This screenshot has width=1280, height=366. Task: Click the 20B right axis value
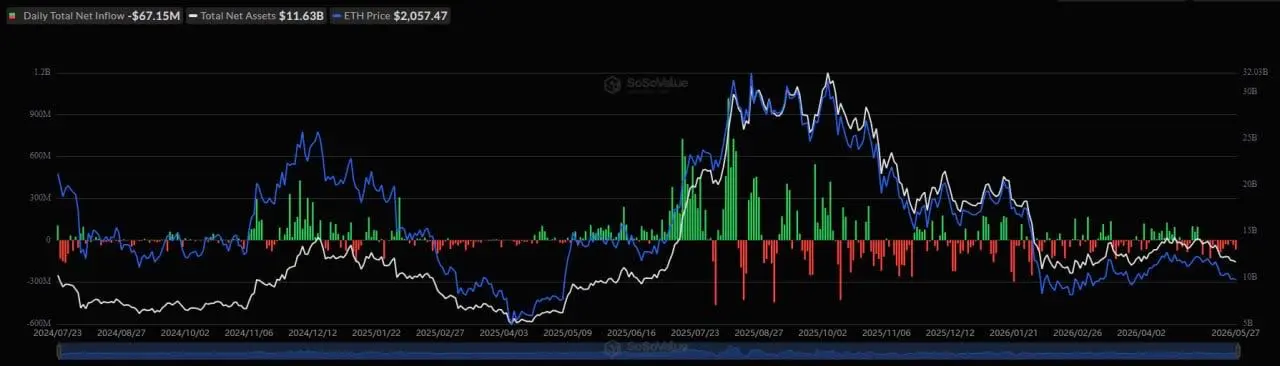click(1249, 184)
